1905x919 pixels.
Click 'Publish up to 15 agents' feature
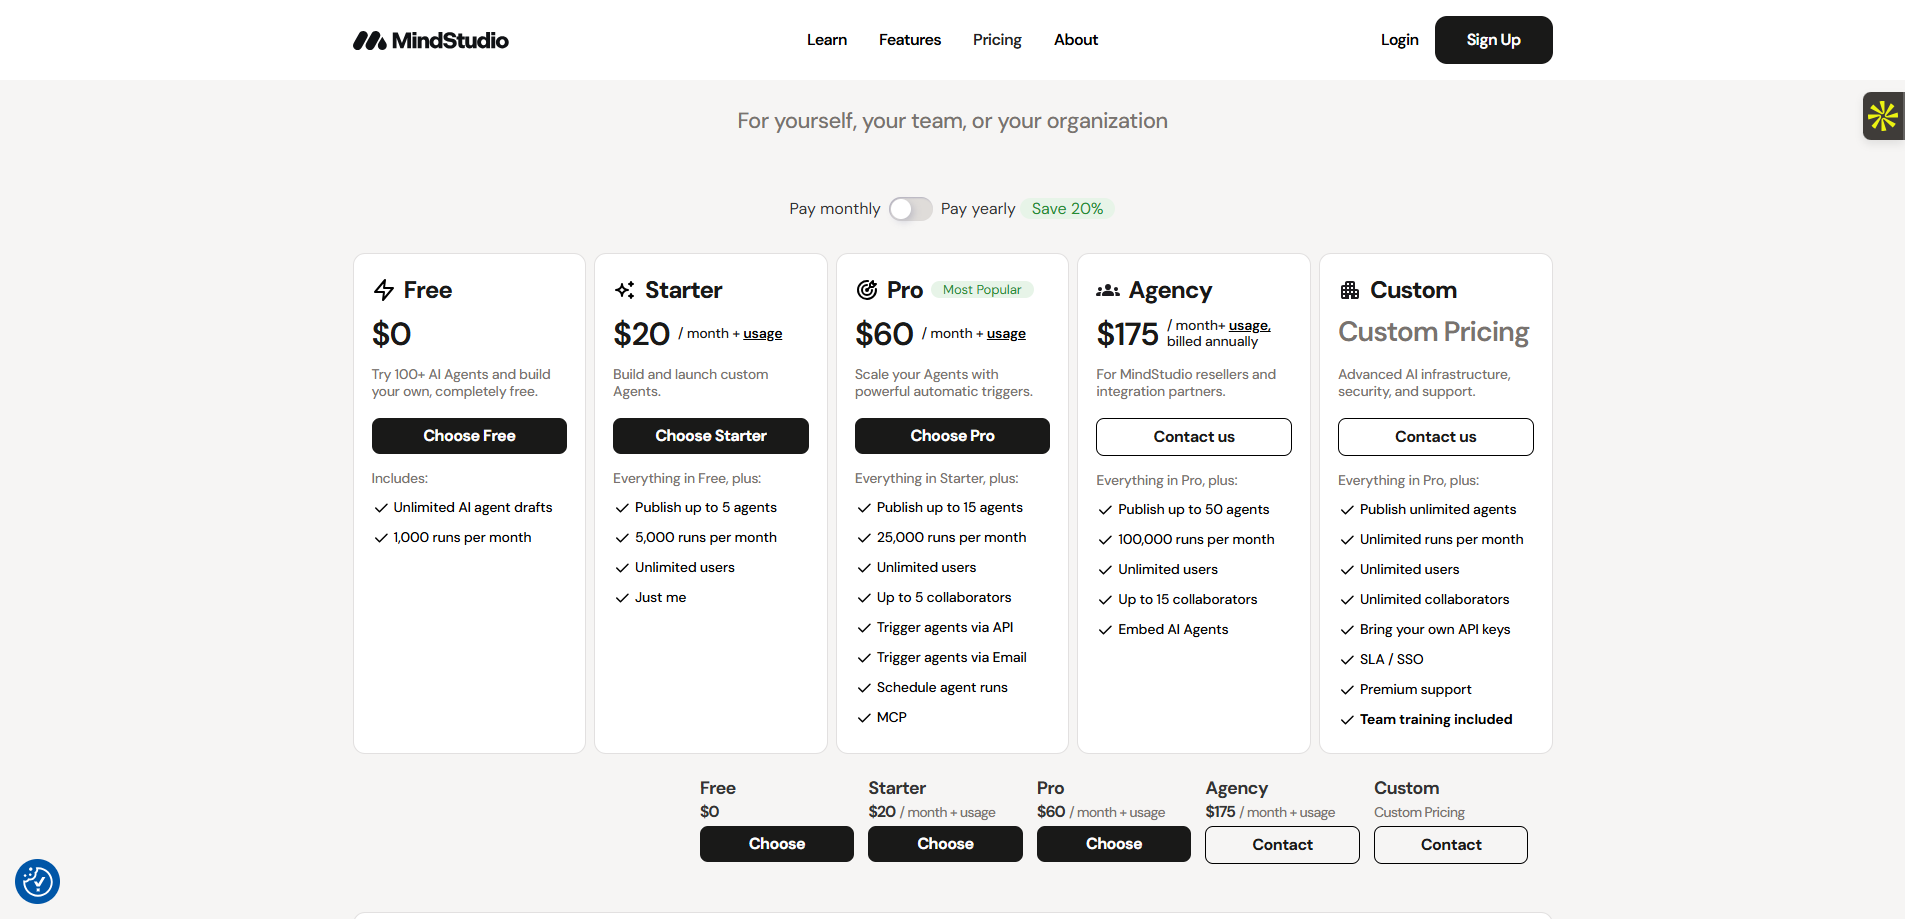(950, 508)
